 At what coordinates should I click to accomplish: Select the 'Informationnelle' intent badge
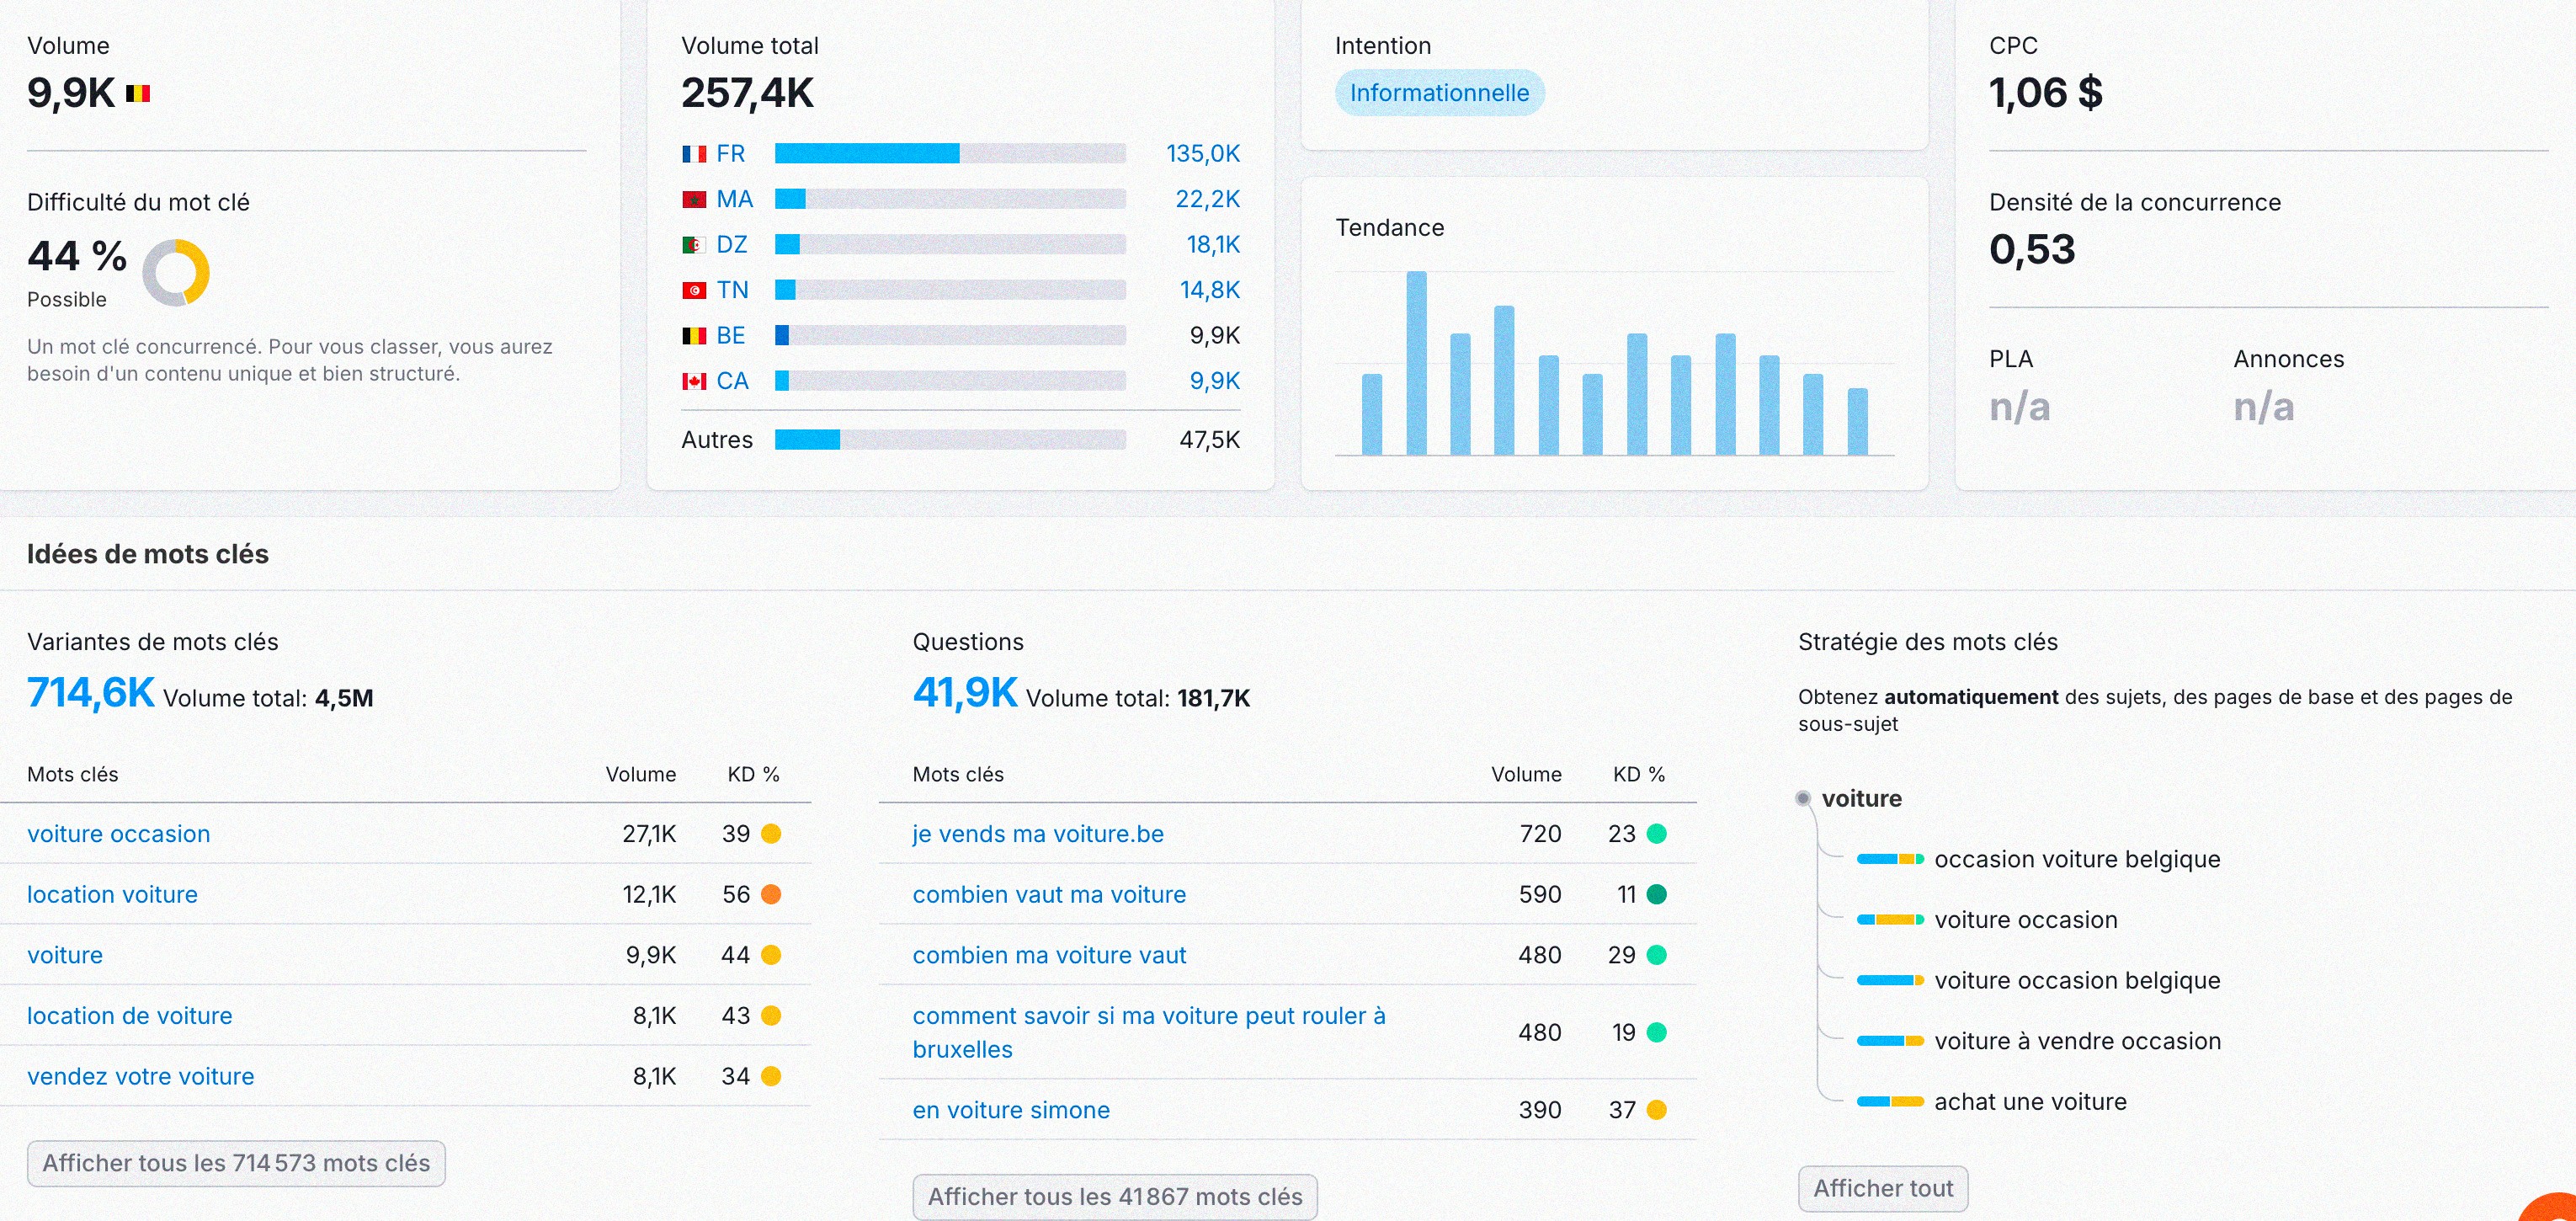click(x=1439, y=93)
